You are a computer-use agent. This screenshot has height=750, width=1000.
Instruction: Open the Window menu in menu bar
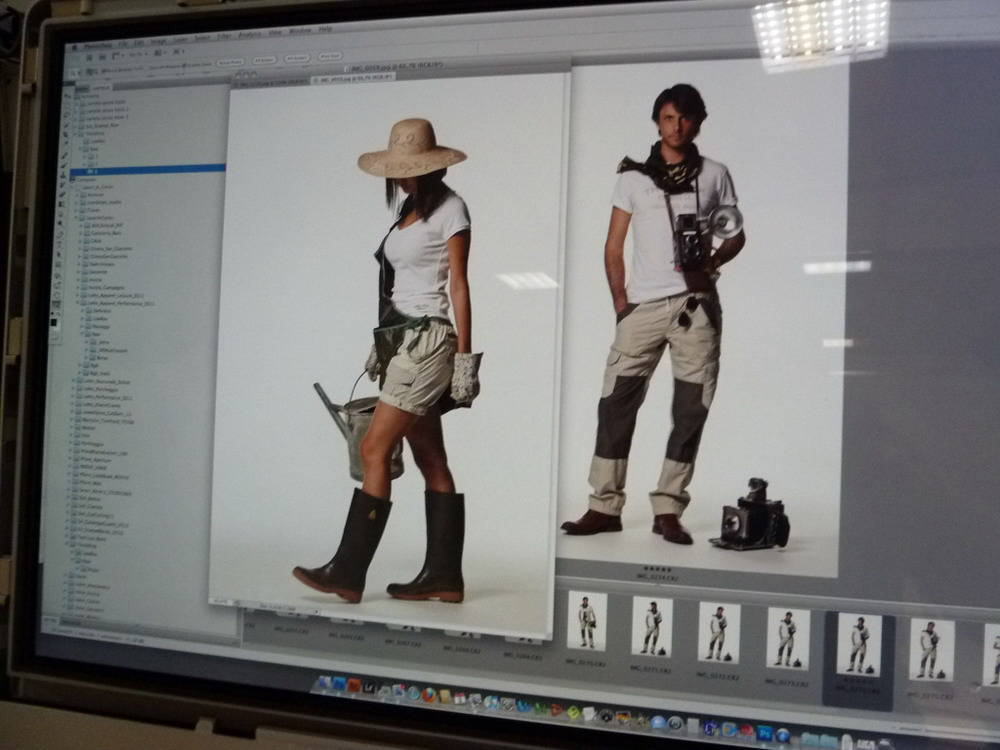click(299, 31)
